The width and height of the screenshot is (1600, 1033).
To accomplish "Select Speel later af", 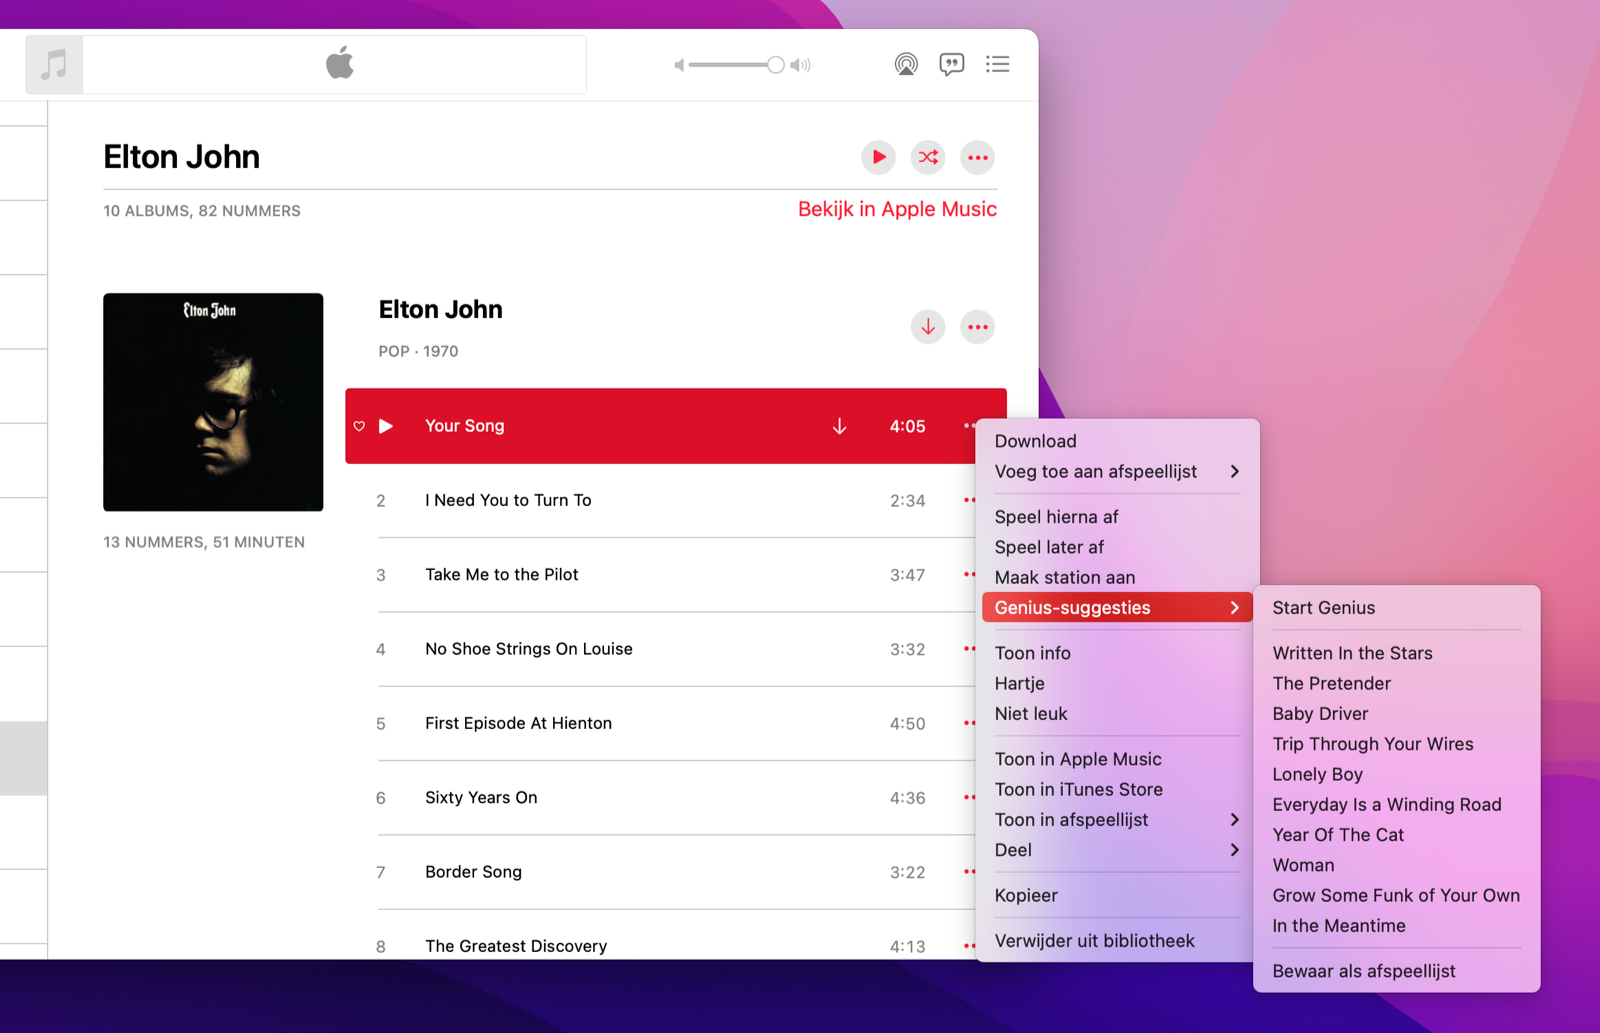I will (1117, 547).
